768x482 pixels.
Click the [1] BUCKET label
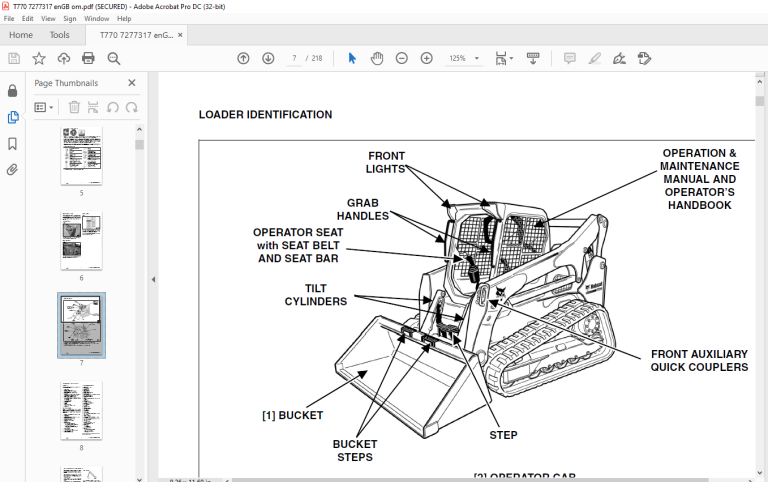point(292,415)
